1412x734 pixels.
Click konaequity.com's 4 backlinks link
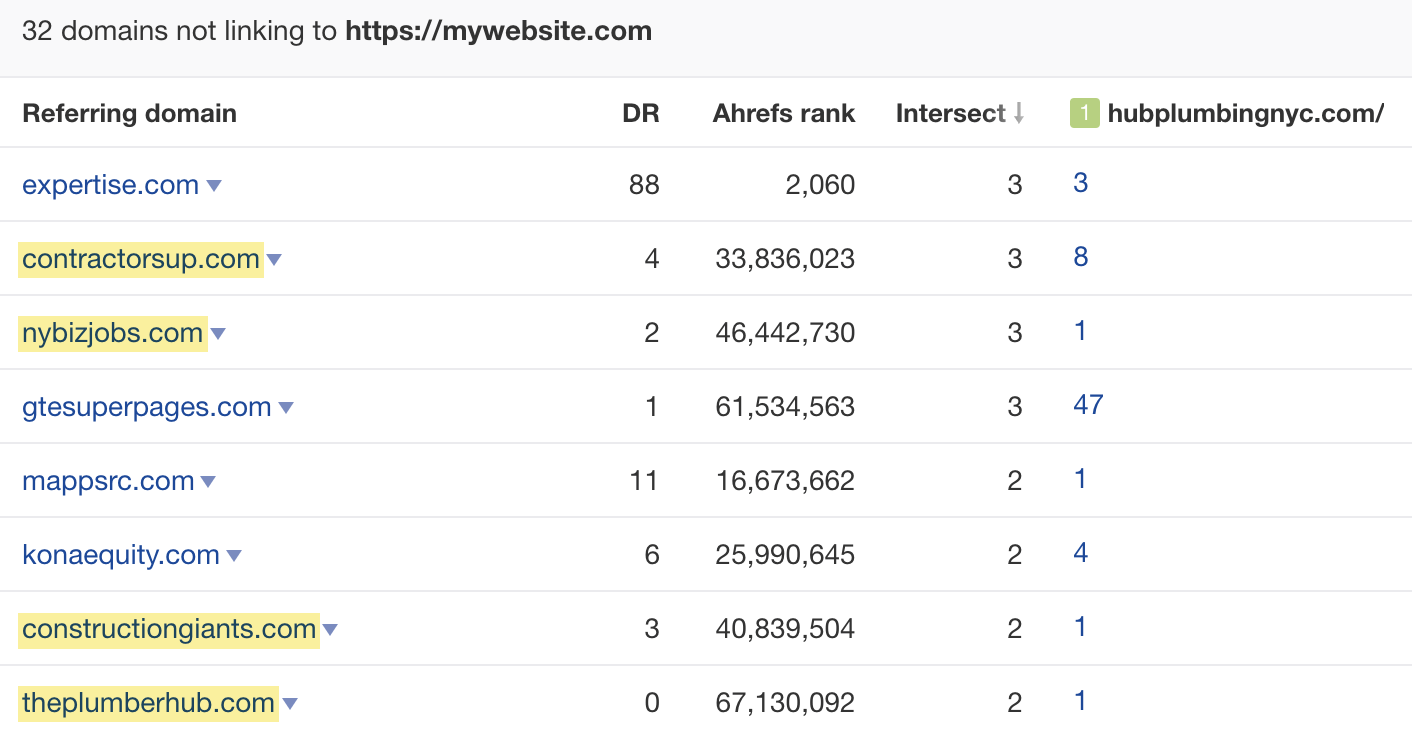(x=1081, y=553)
